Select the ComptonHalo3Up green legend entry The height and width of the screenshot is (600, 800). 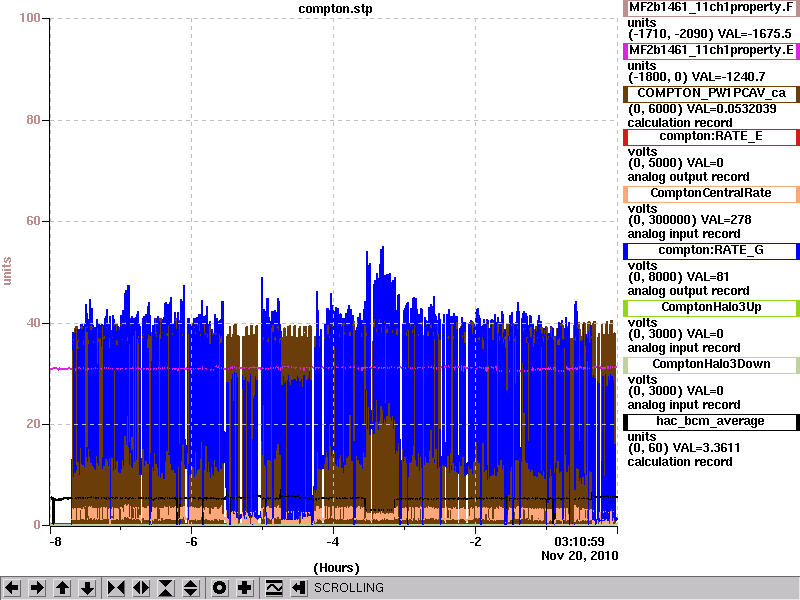coord(711,308)
